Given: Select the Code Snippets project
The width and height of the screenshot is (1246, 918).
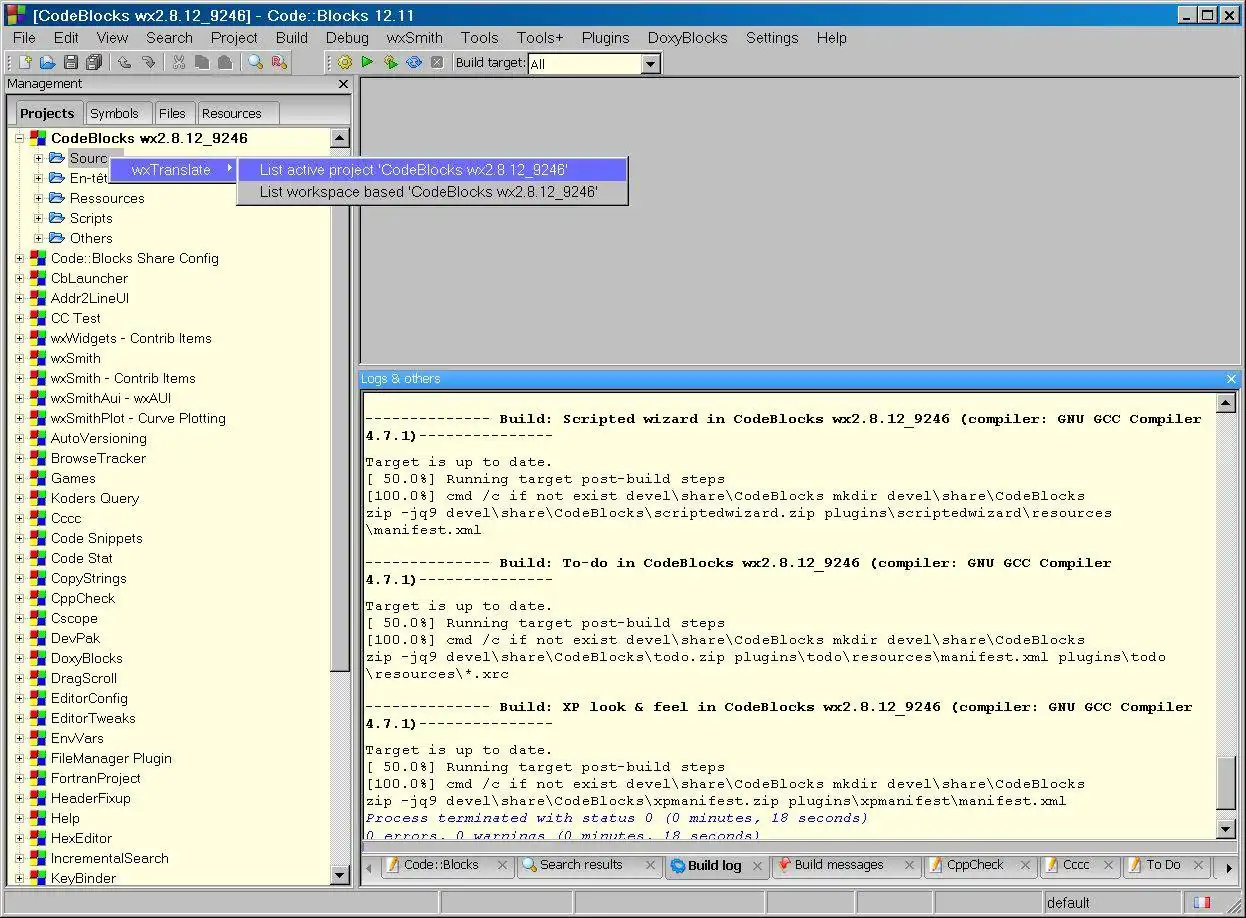Looking at the screenshot, I should pos(97,538).
